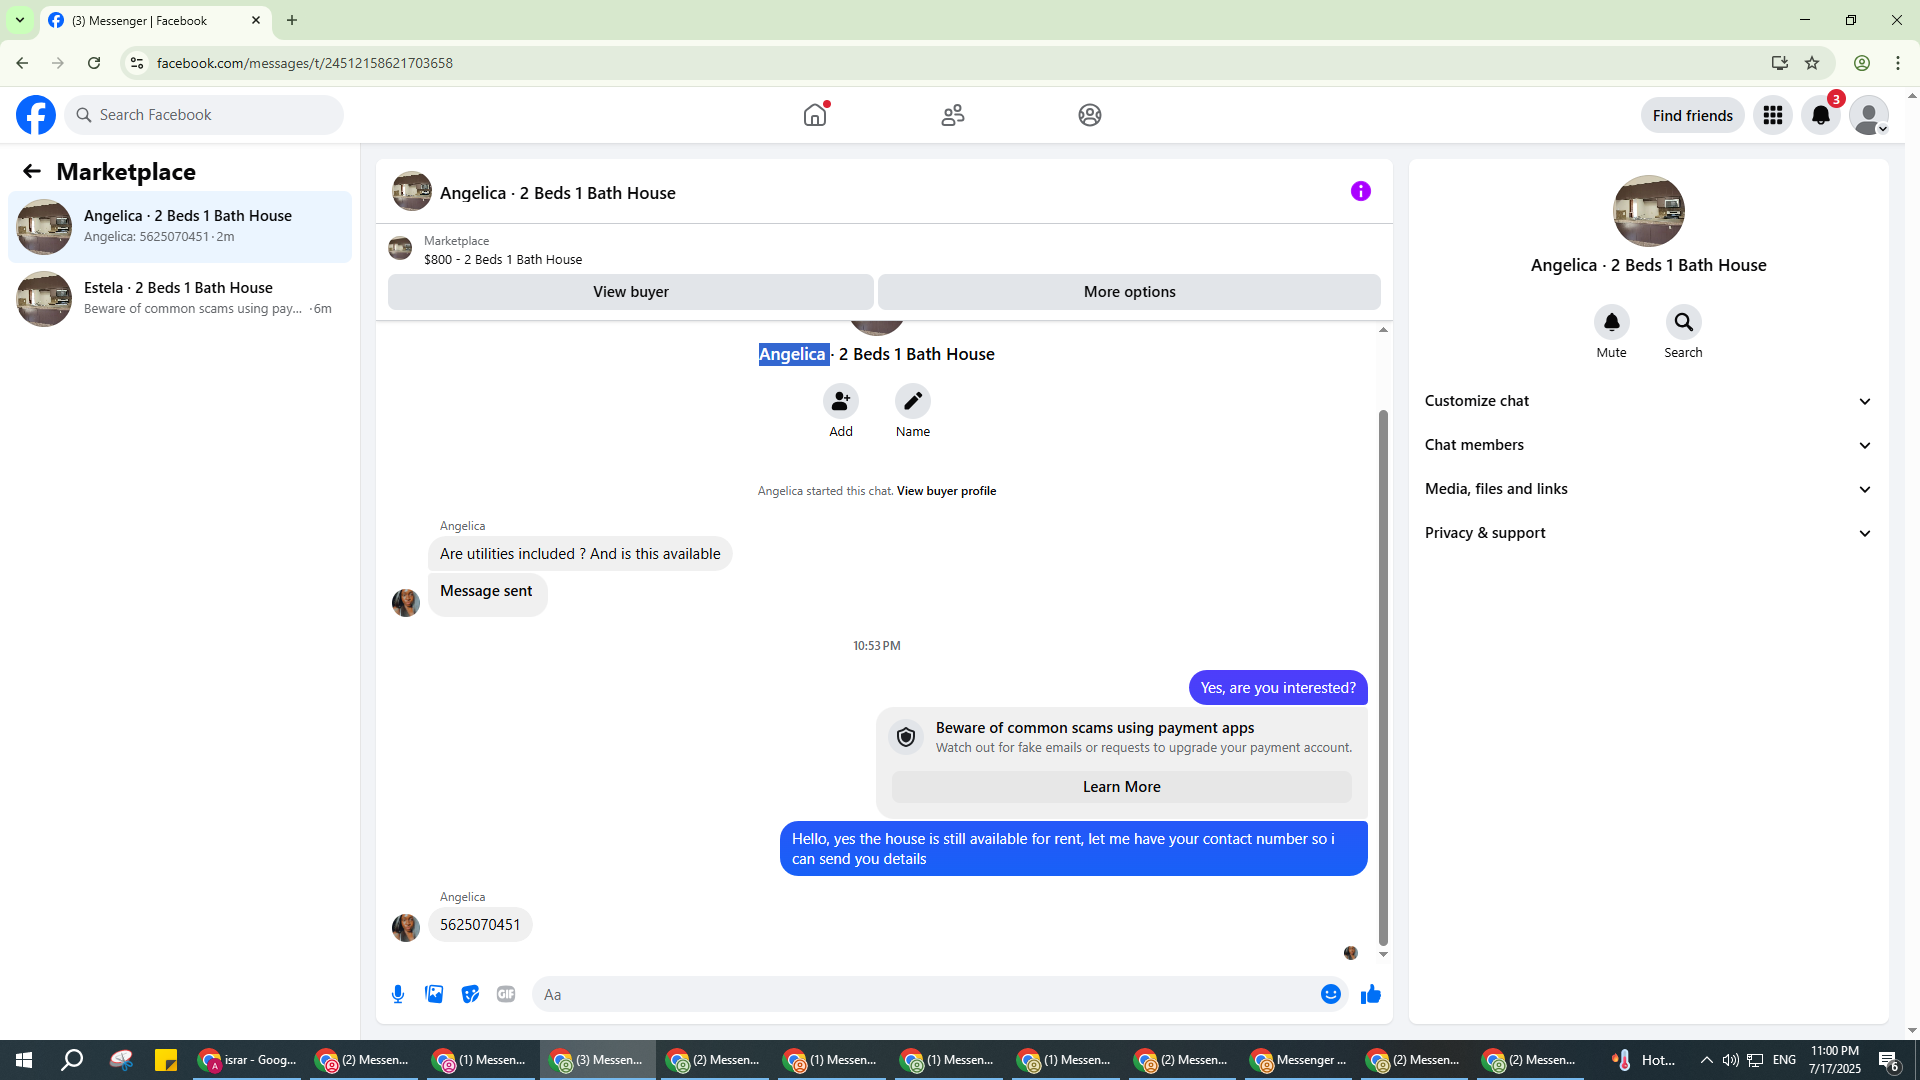
Task: Go back in browser history
Action: (22, 63)
